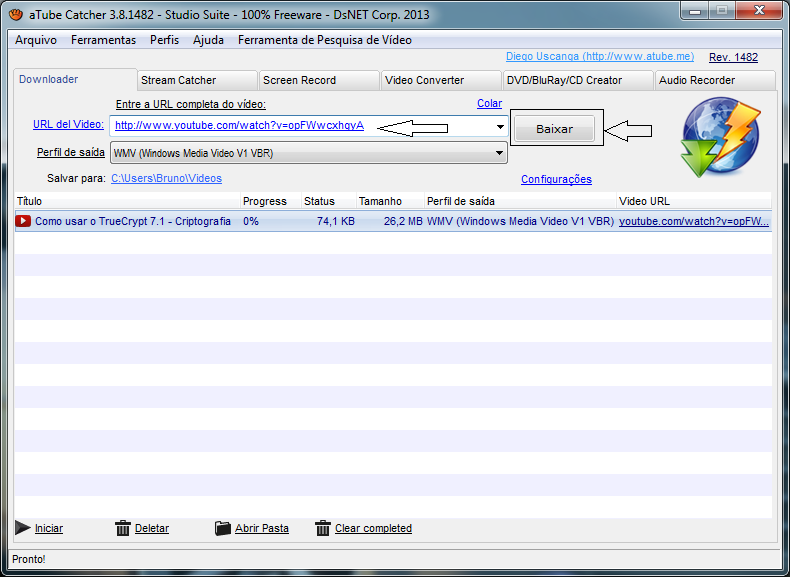Click the Abrir Pasta folder icon
The height and width of the screenshot is (577, 790).
[223, 528]
